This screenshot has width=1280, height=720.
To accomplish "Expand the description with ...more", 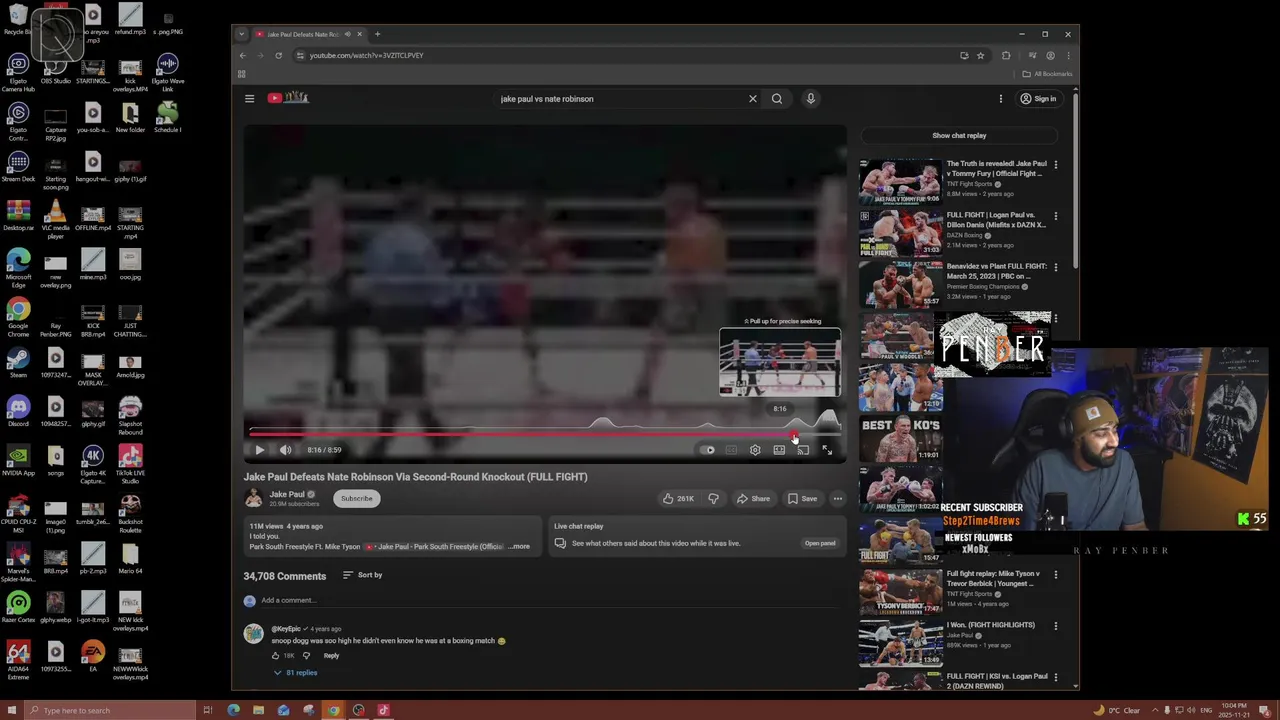I will (x=519, y=547).
